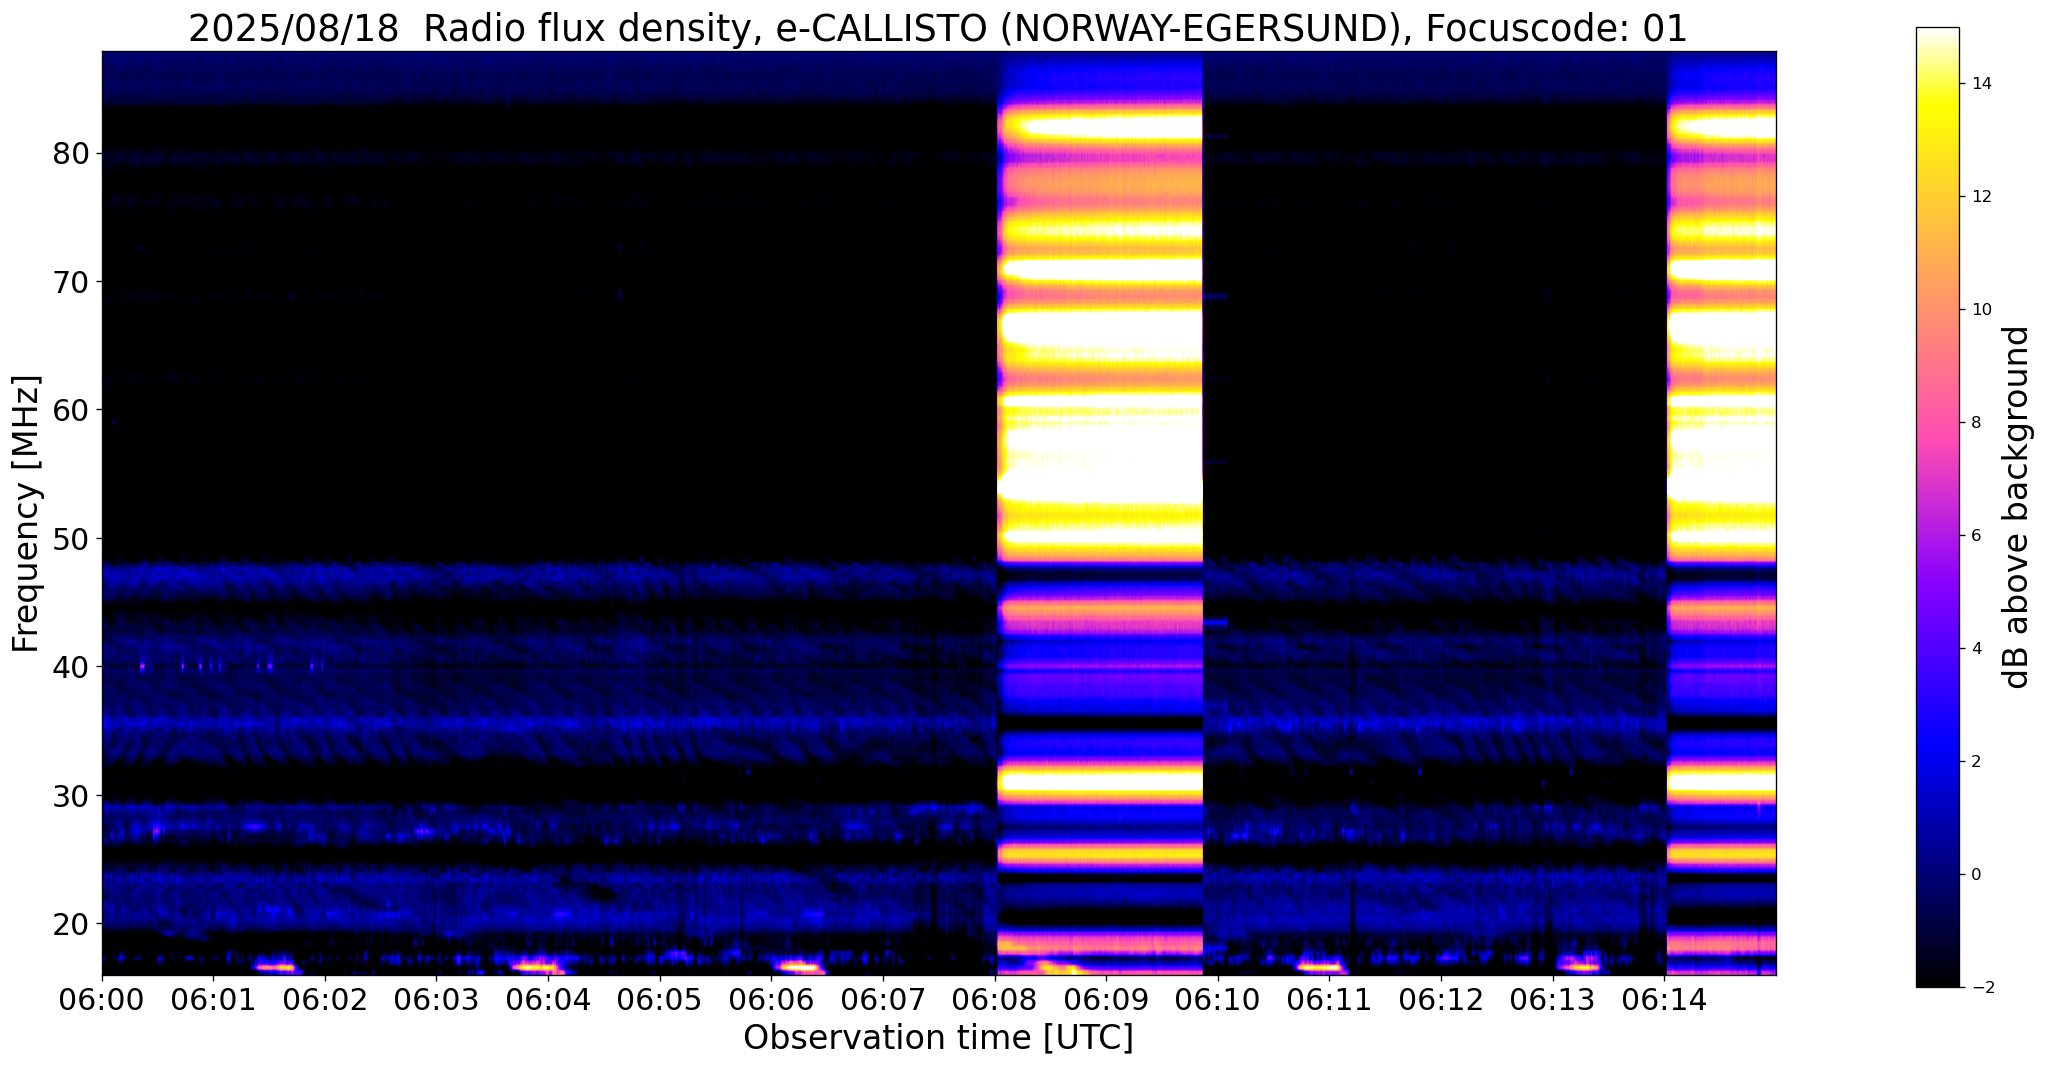This screenshot has height=1067, width=2047.
Task: Click the colorbar tick label 12
Action: click(x=1981, y=197)
